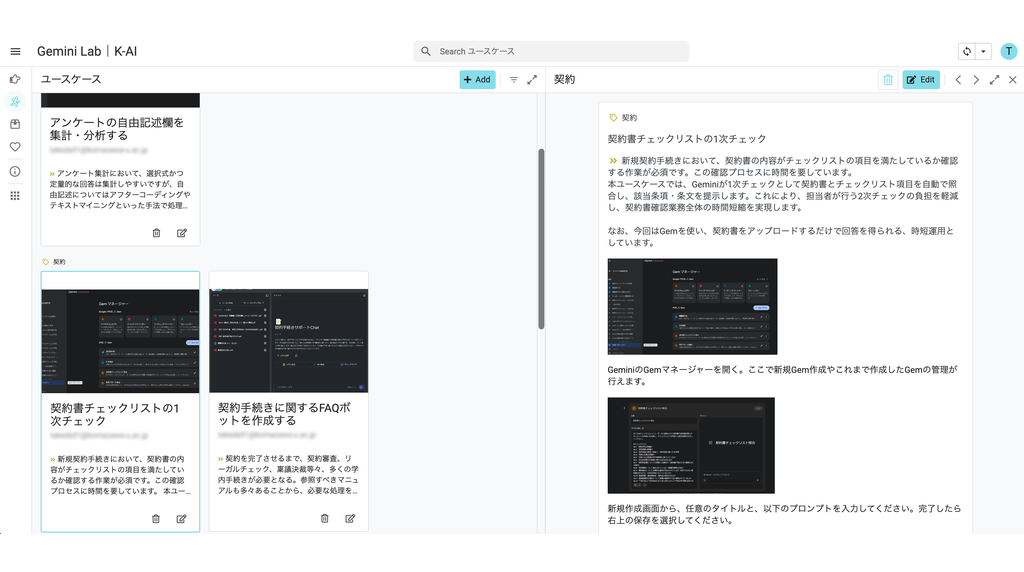This screenshot has width=1024, height=572.
Task: Click the Search ユースケース field
Action: click(551, 51)
